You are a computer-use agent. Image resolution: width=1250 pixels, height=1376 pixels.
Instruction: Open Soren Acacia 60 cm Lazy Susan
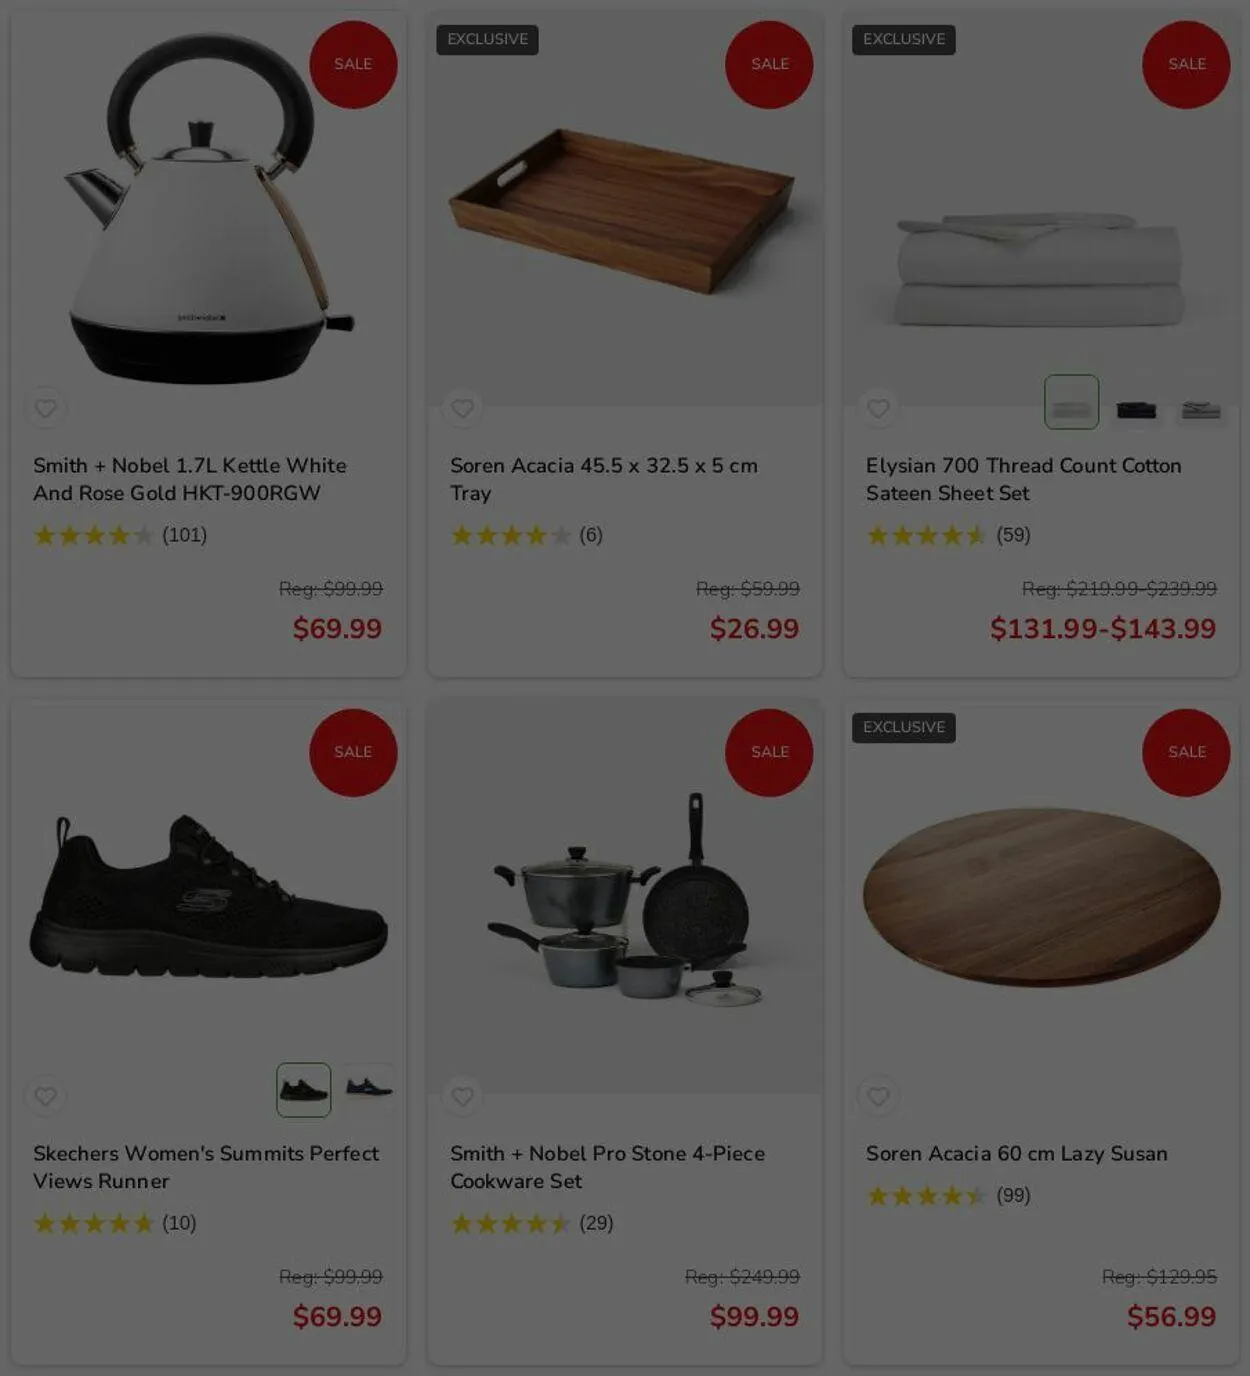(x=1017, y=1153)
